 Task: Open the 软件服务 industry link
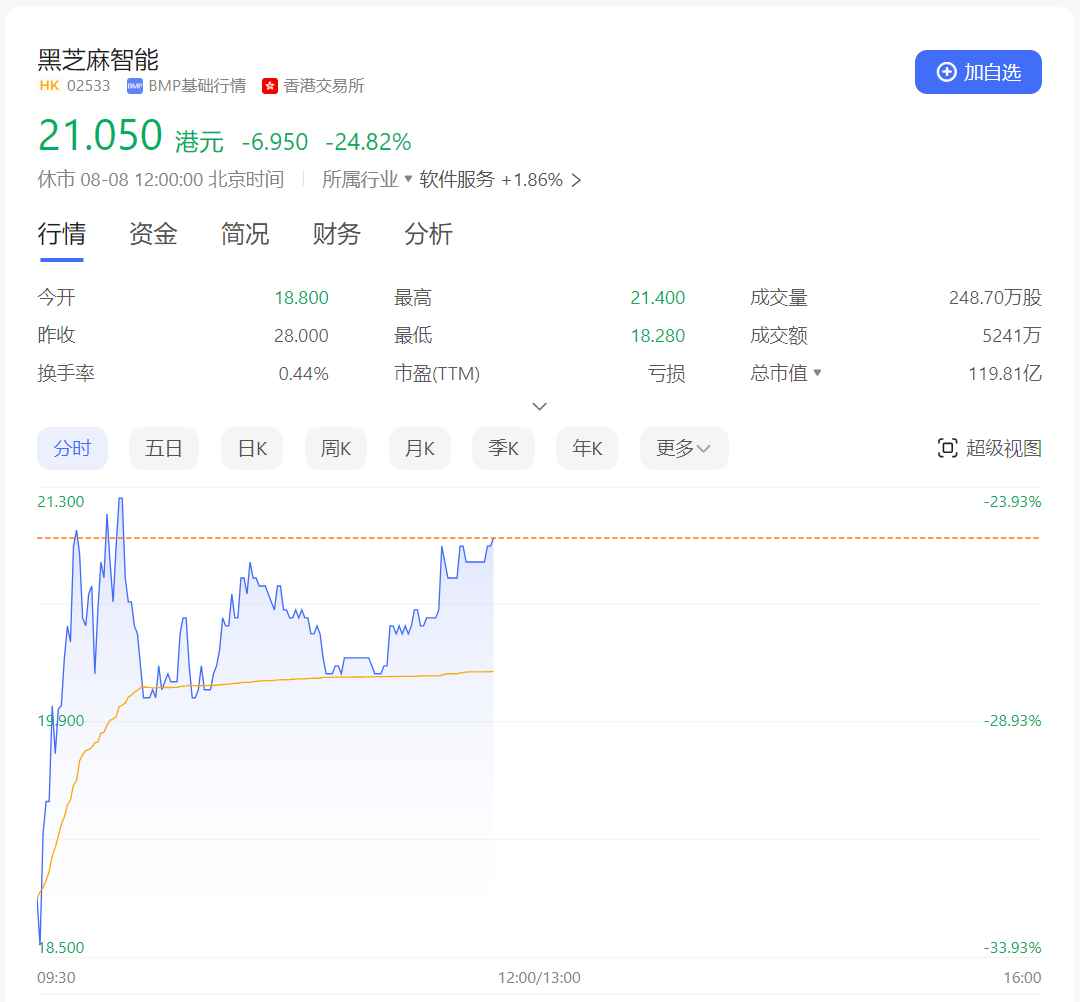457,180
